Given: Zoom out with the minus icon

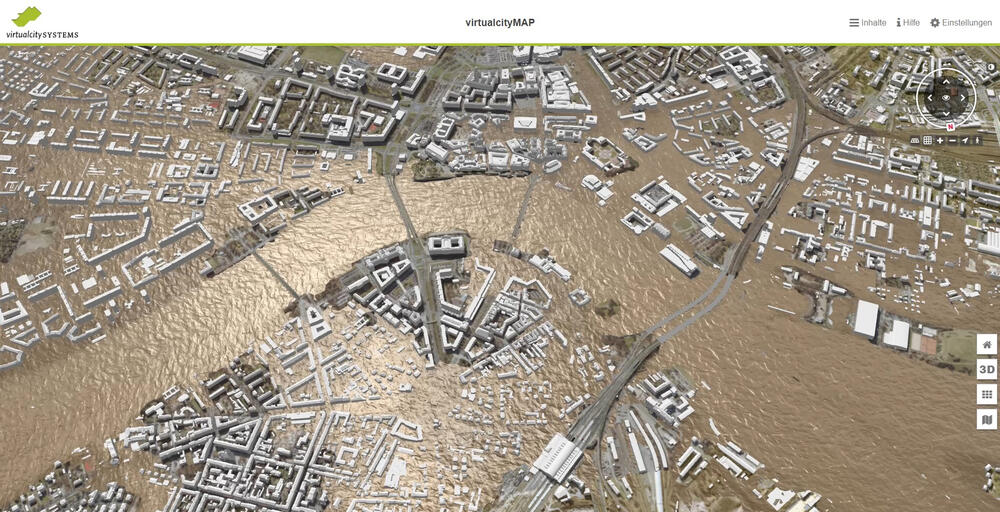Looking at the screenshot, I should click(952, 141).
